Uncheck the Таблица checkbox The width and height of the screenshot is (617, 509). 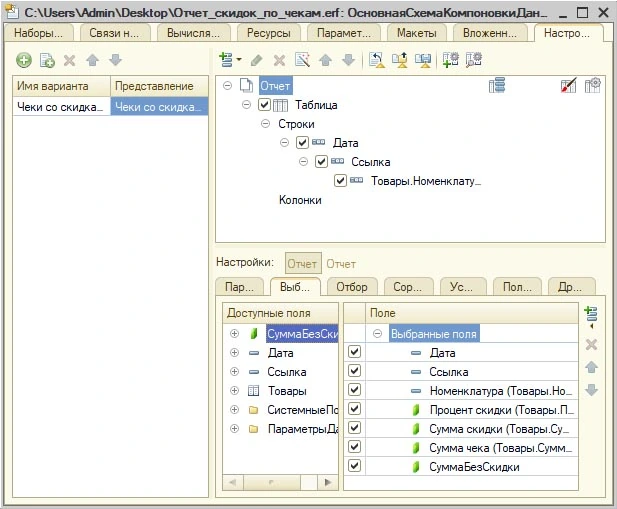(265, 105)
